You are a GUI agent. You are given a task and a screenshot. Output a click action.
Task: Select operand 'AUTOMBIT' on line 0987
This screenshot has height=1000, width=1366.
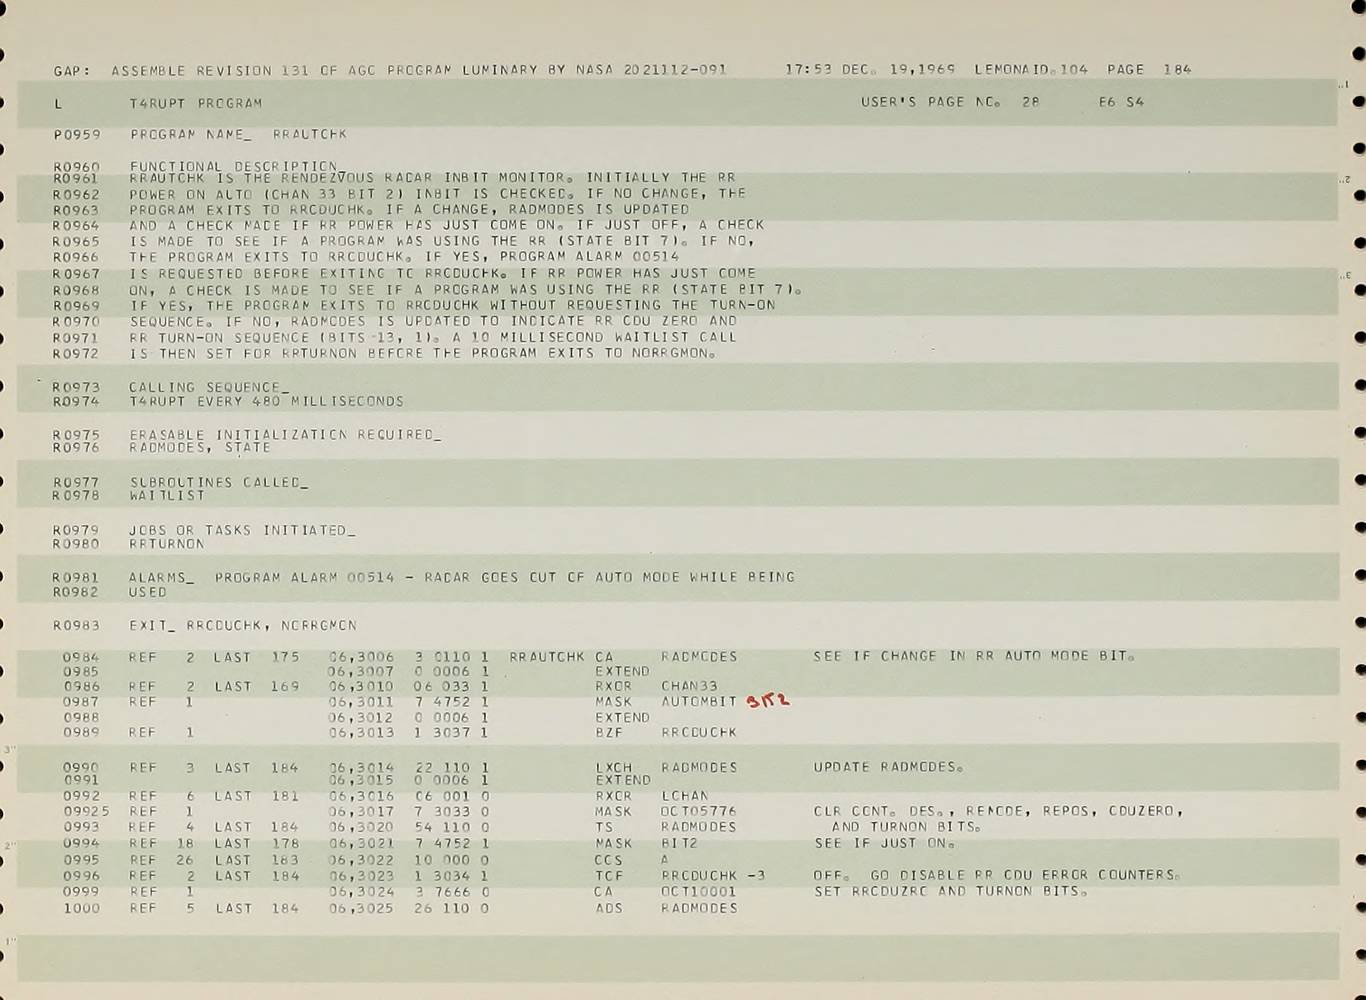click(x=699, y=702)
